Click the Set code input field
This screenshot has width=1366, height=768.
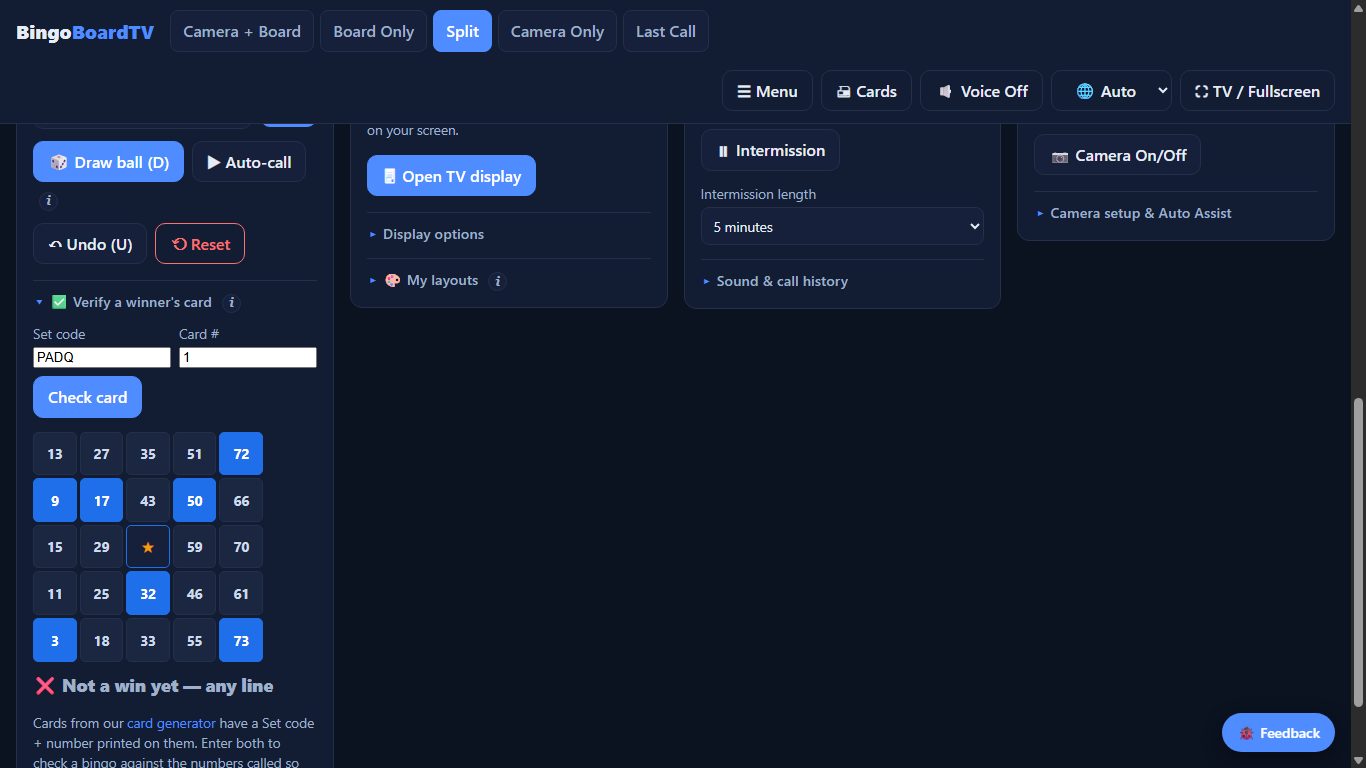click(102, 357)
